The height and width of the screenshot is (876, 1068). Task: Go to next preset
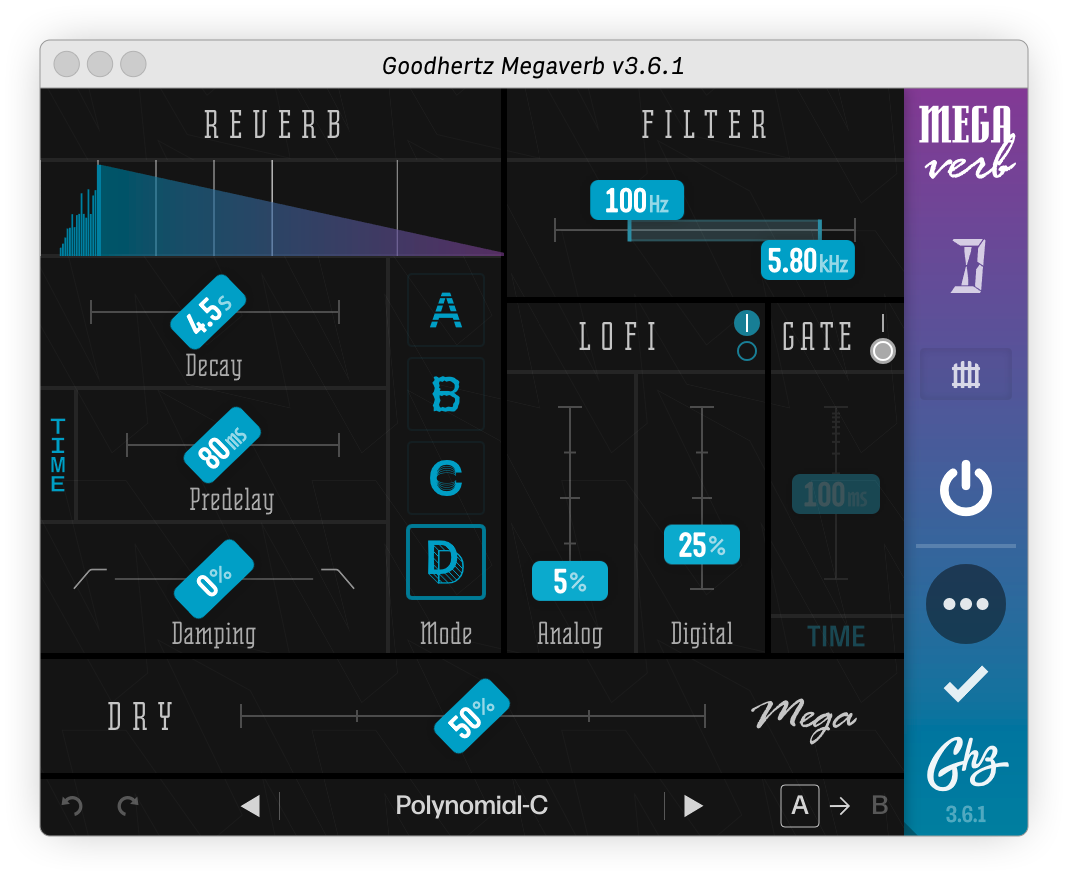coord(693,806)
